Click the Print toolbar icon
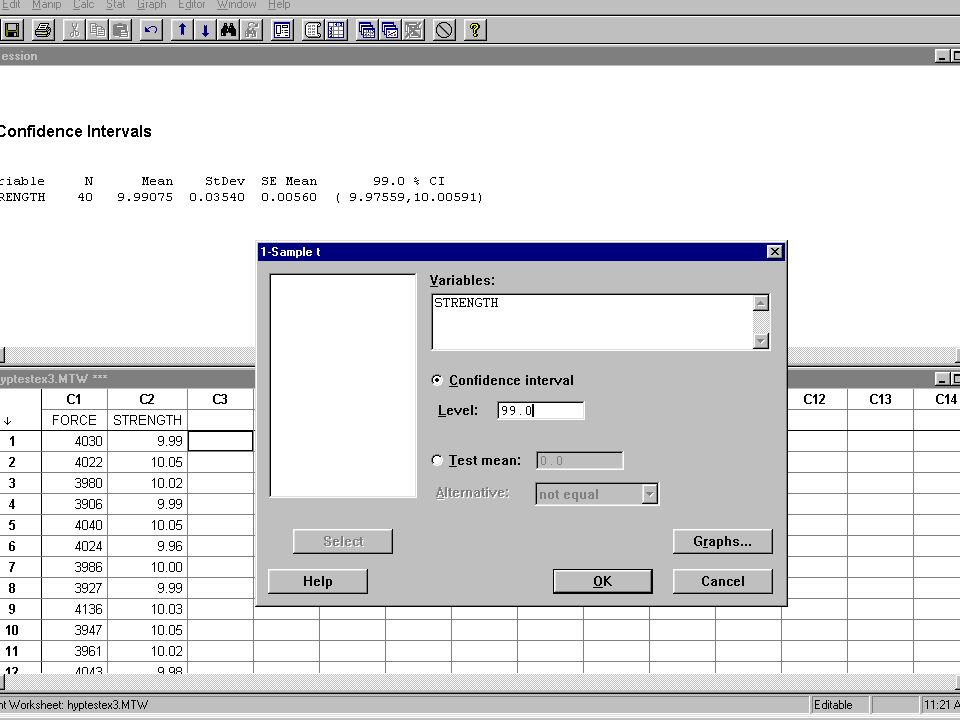 pos(43,30)
